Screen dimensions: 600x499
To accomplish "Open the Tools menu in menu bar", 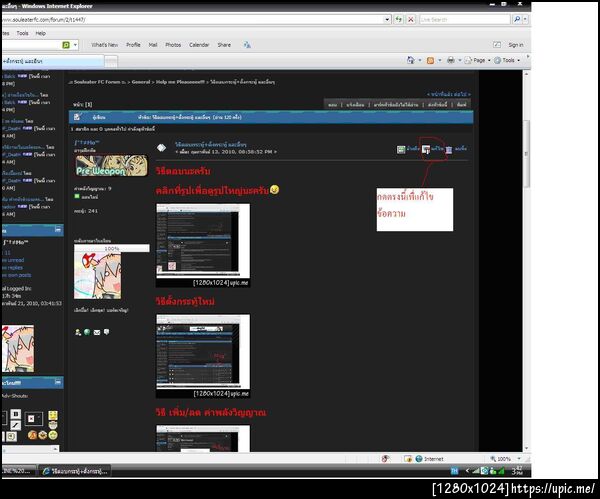I will point(23,33).
